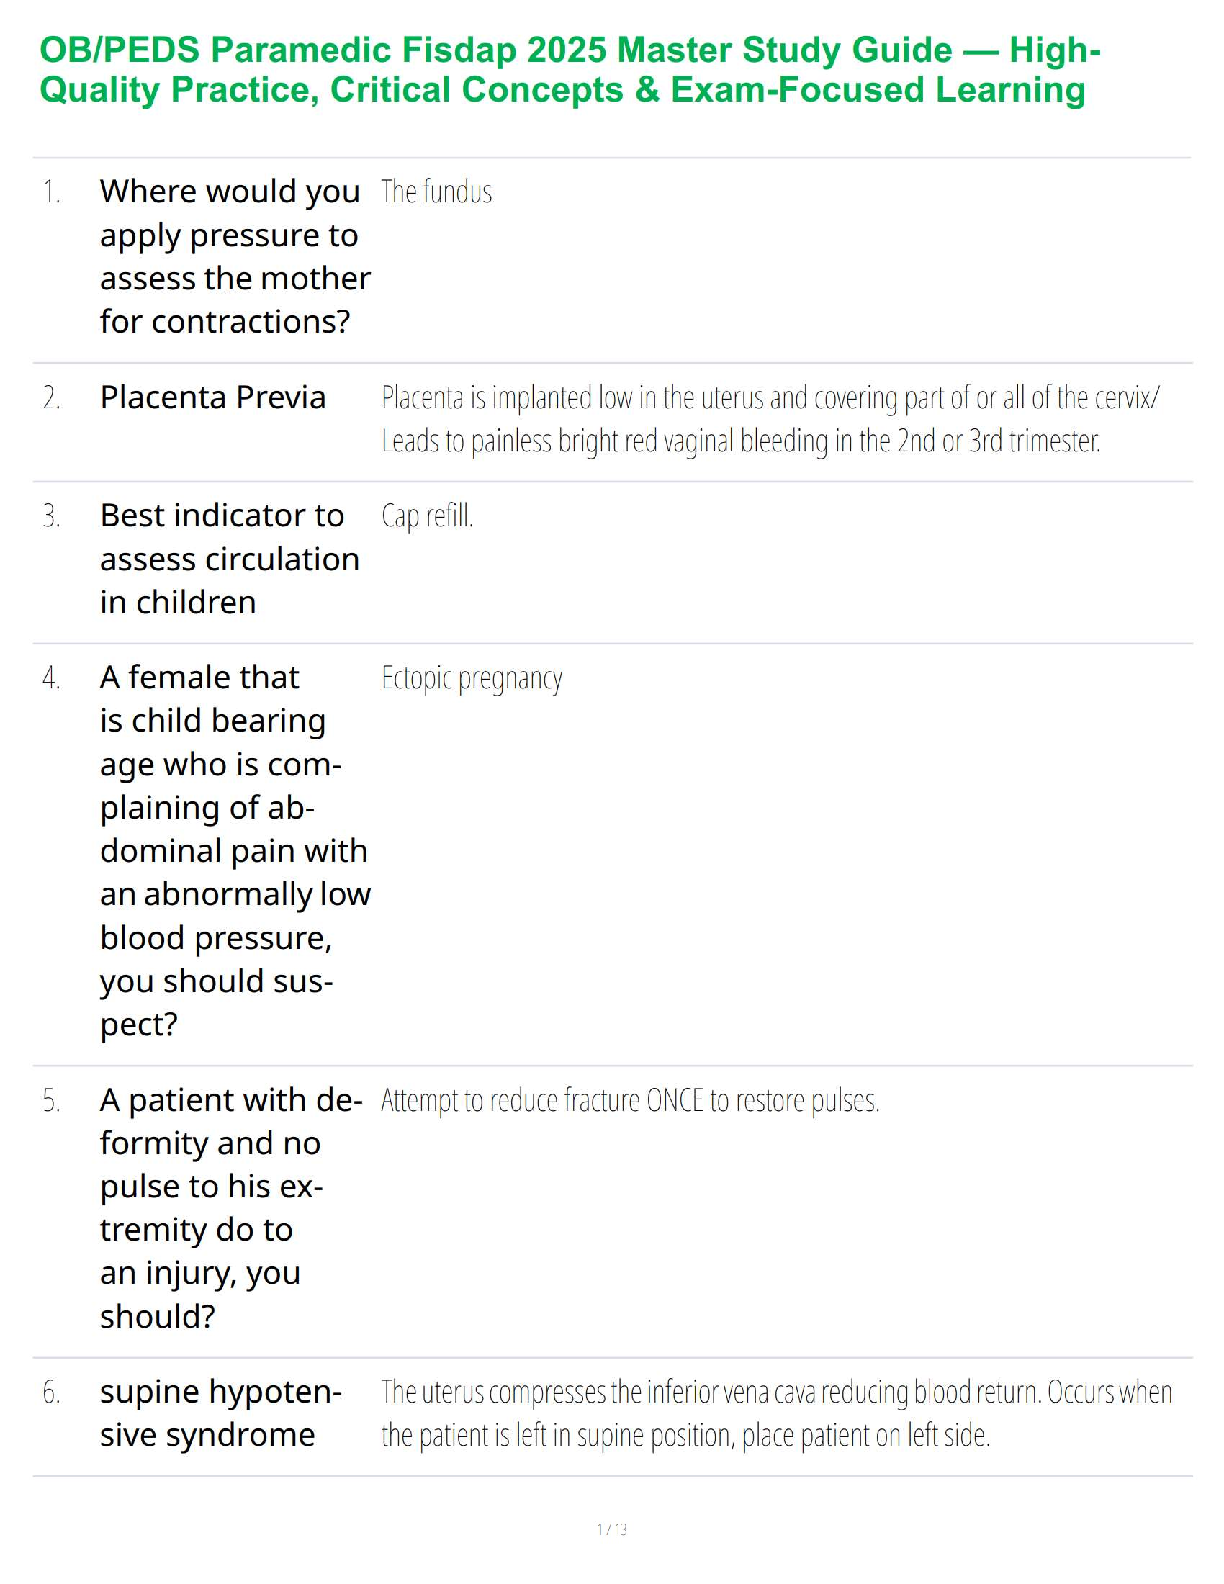Click item number 4 in the list
The image size is (1224, 1584).
(51, 678)
